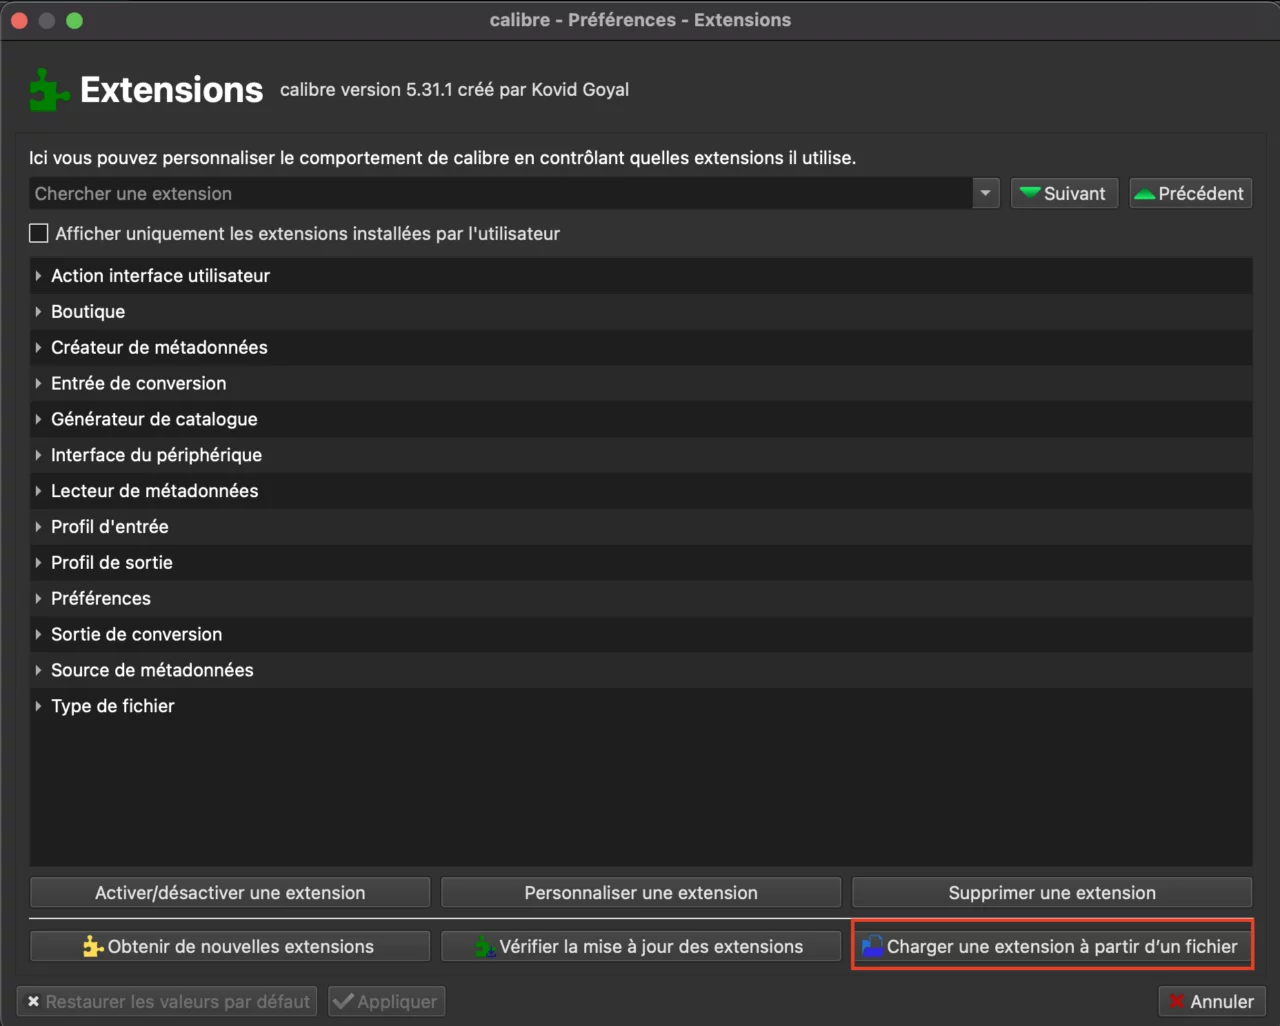
Task: Open the search extension history dropdown arrow
Action: [x=985, y=193]
